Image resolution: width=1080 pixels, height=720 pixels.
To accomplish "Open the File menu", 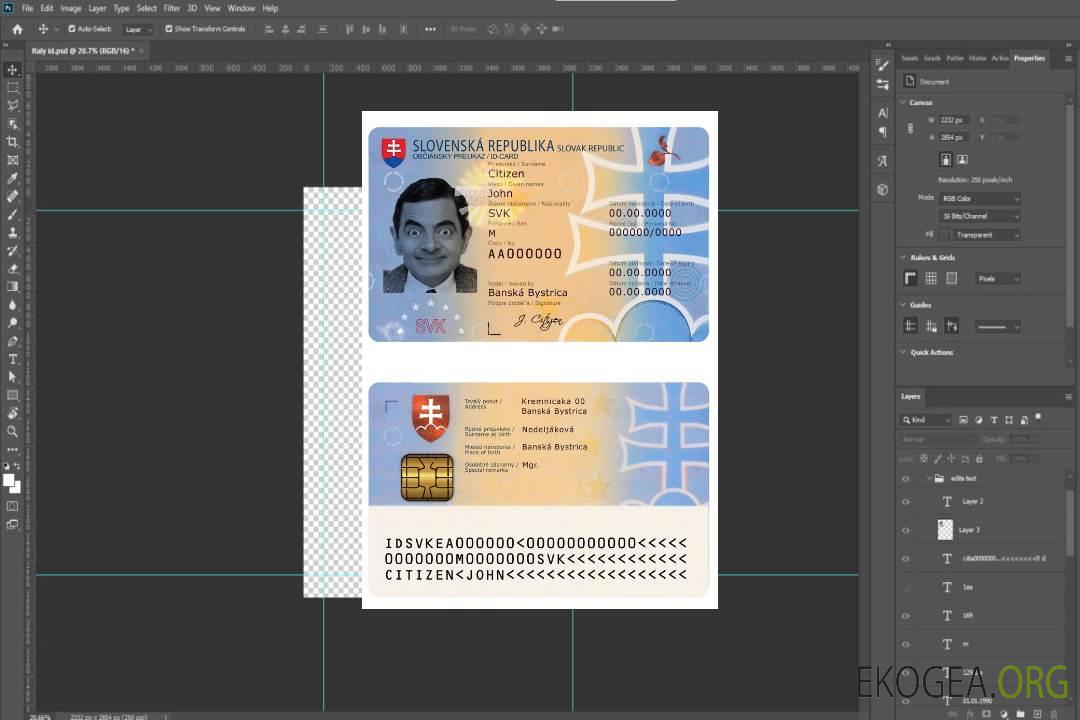I will [28, 8].
